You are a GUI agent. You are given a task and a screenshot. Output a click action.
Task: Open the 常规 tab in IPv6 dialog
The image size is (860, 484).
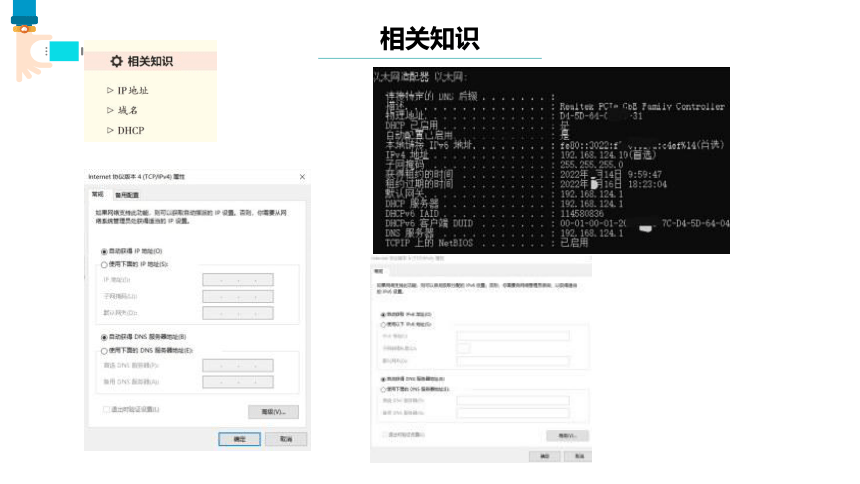point(378,271)
